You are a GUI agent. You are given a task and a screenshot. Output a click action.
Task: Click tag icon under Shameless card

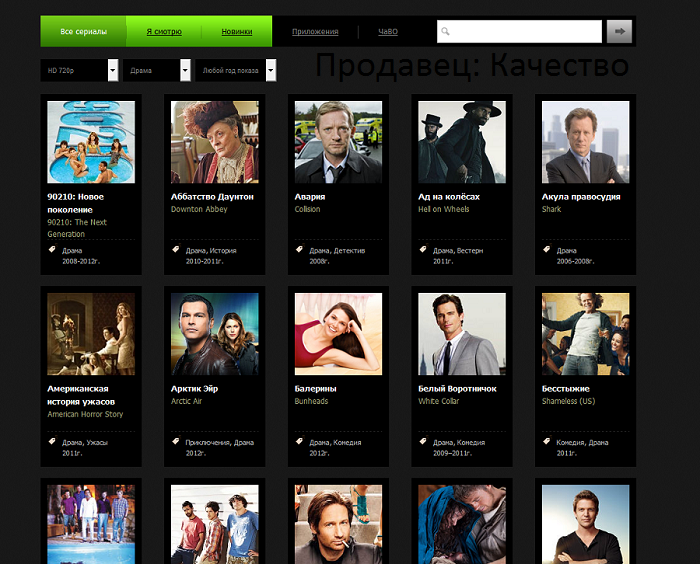tap(547, 441)
